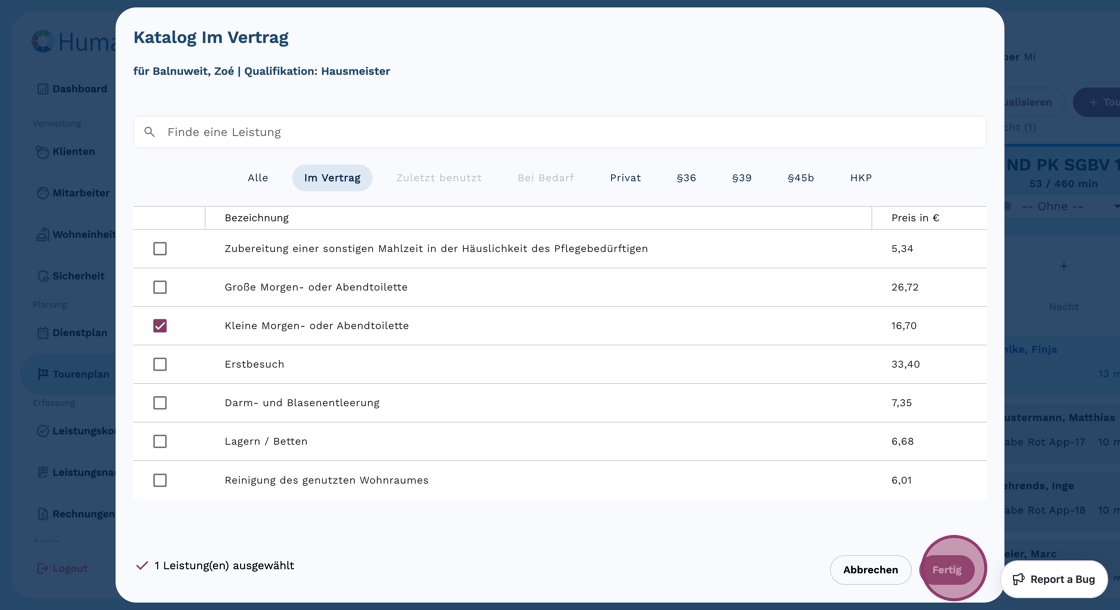Click the plus icon in background tour panel
1120x610 pixels.
[1064, 266]
